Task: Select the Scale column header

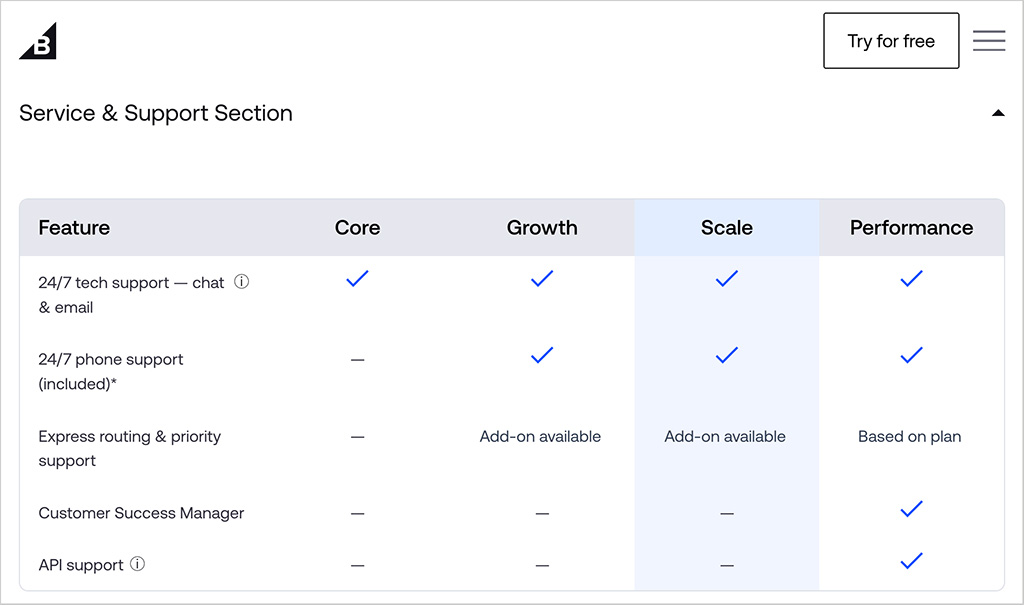Action: (727, 227)
